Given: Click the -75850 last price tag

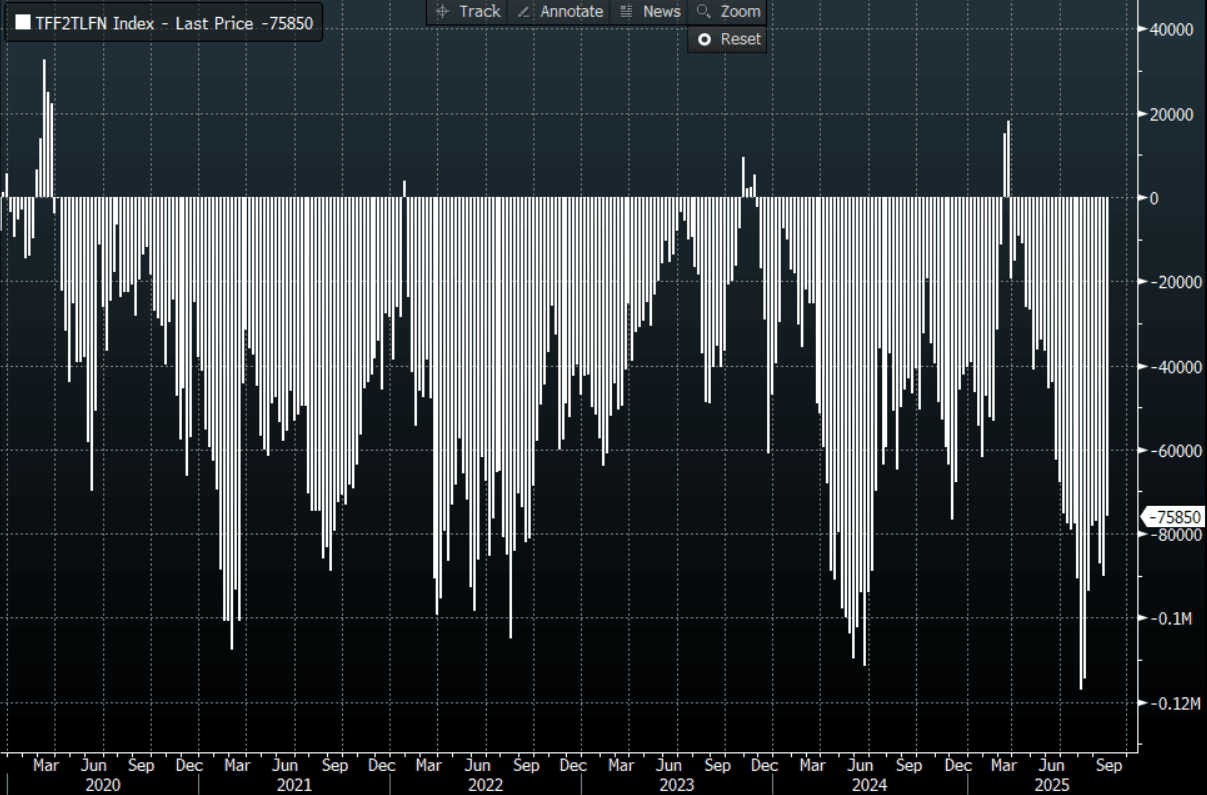Looking at the screenshot, I should point(1174,517).
